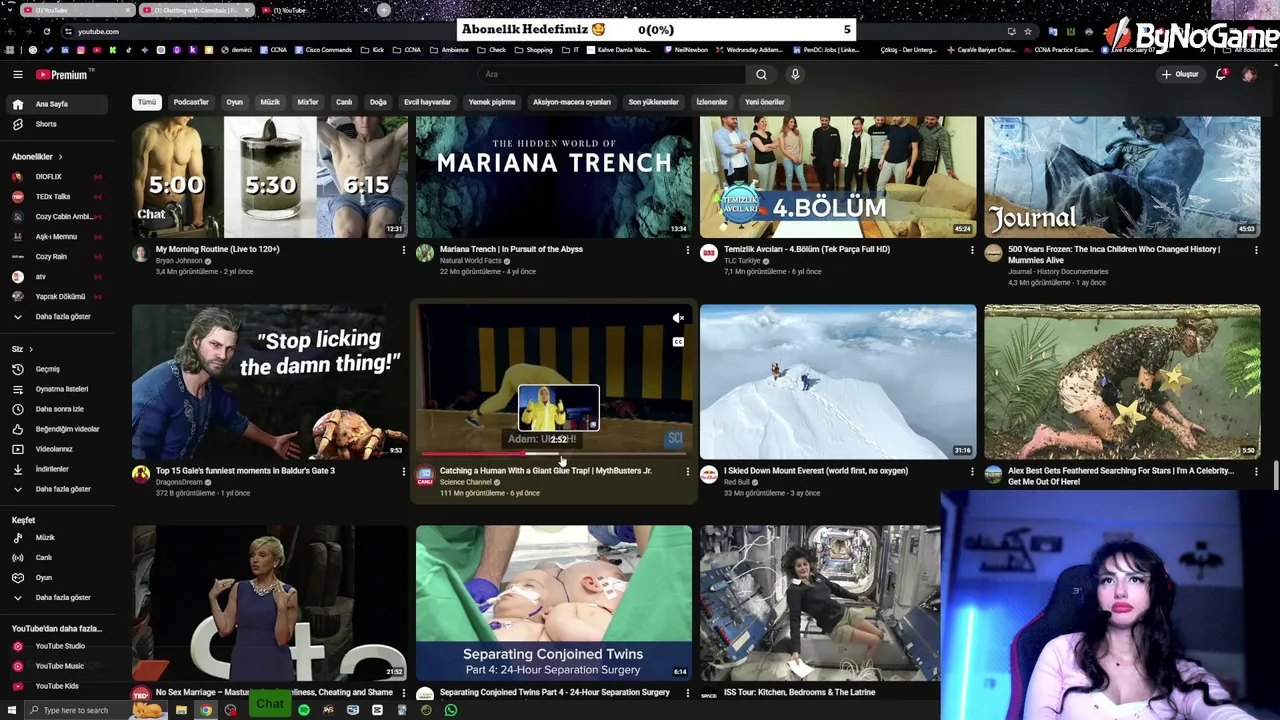Open the Science Channel name link
1280x720 pixels.
tap(466, 482)
